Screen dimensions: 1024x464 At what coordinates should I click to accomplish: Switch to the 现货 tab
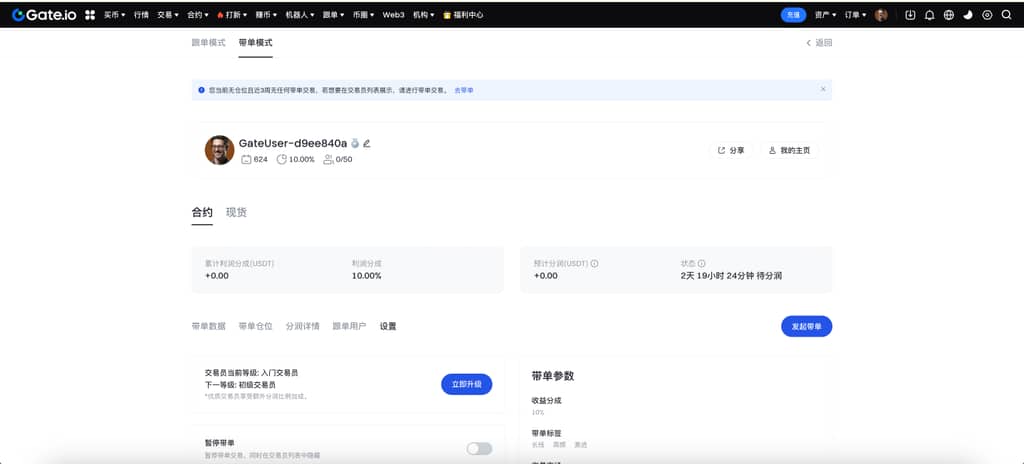coord(236,212)
